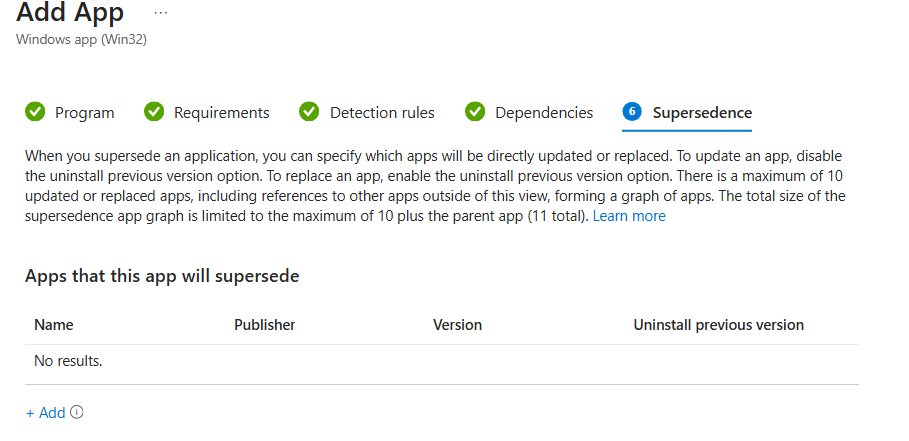Click the green checkmark beside Detection rules
The width and height of the screenshot is (909, 441).
click(x=310, y=112)
